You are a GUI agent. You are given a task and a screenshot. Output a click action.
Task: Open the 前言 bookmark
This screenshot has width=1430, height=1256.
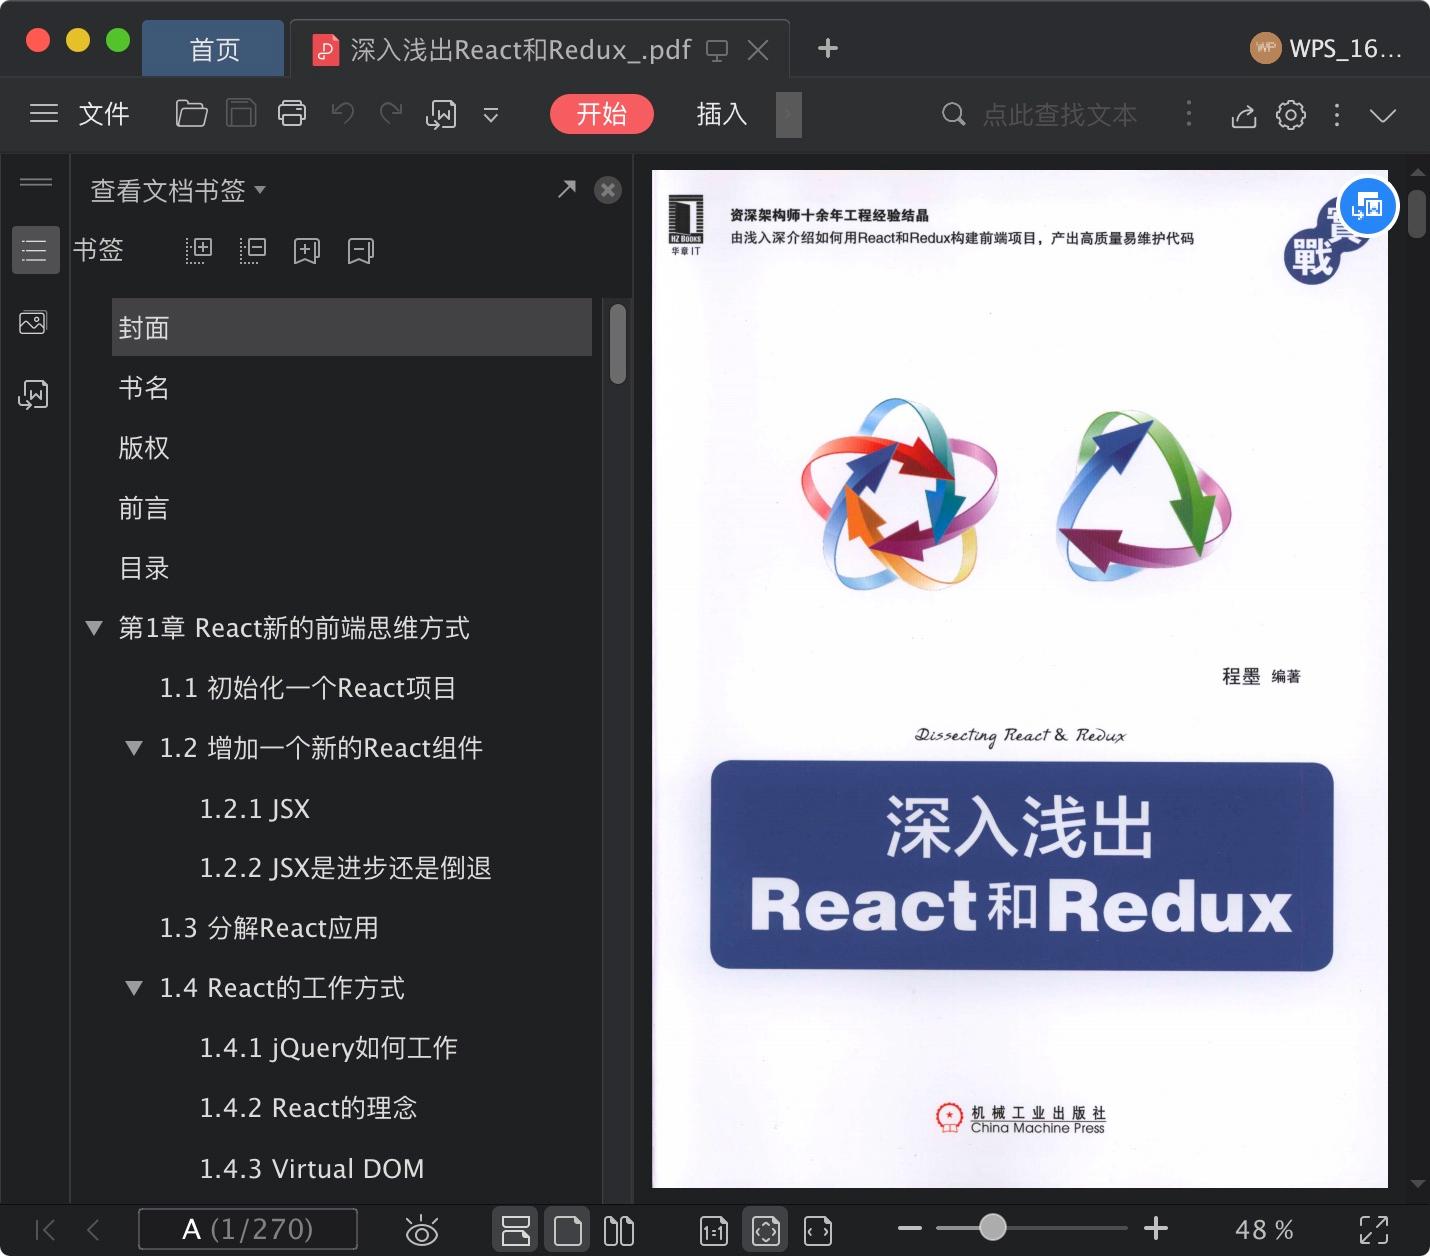pyautogui.click(x=144, y=508)
